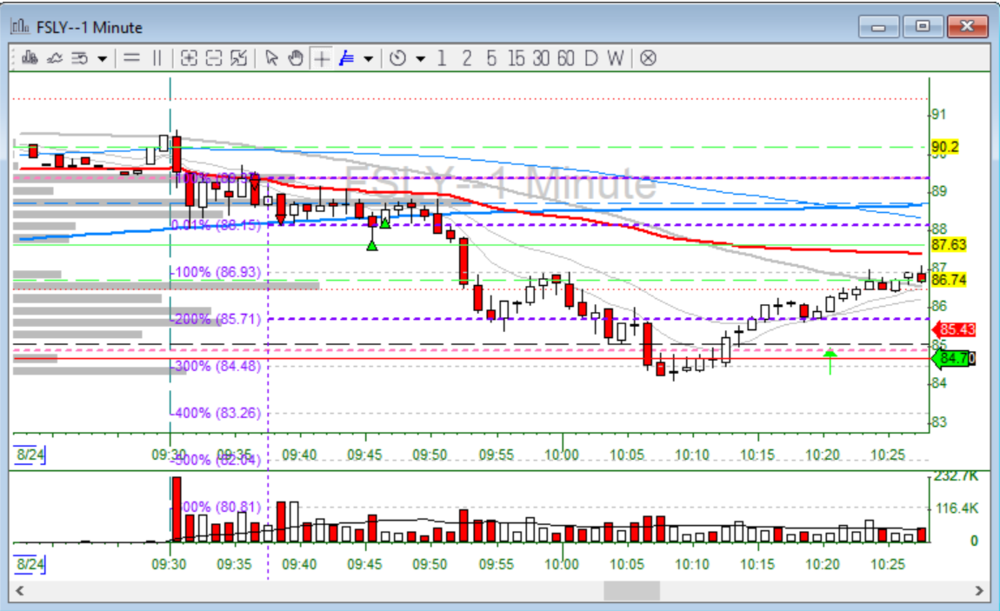Select the horizontal lines tool

coord(131,58)
